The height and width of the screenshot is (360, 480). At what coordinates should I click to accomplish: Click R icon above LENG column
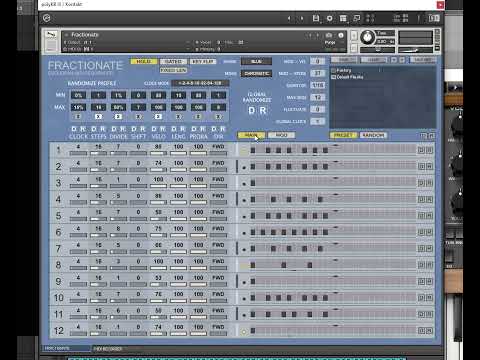click(183, 129)
